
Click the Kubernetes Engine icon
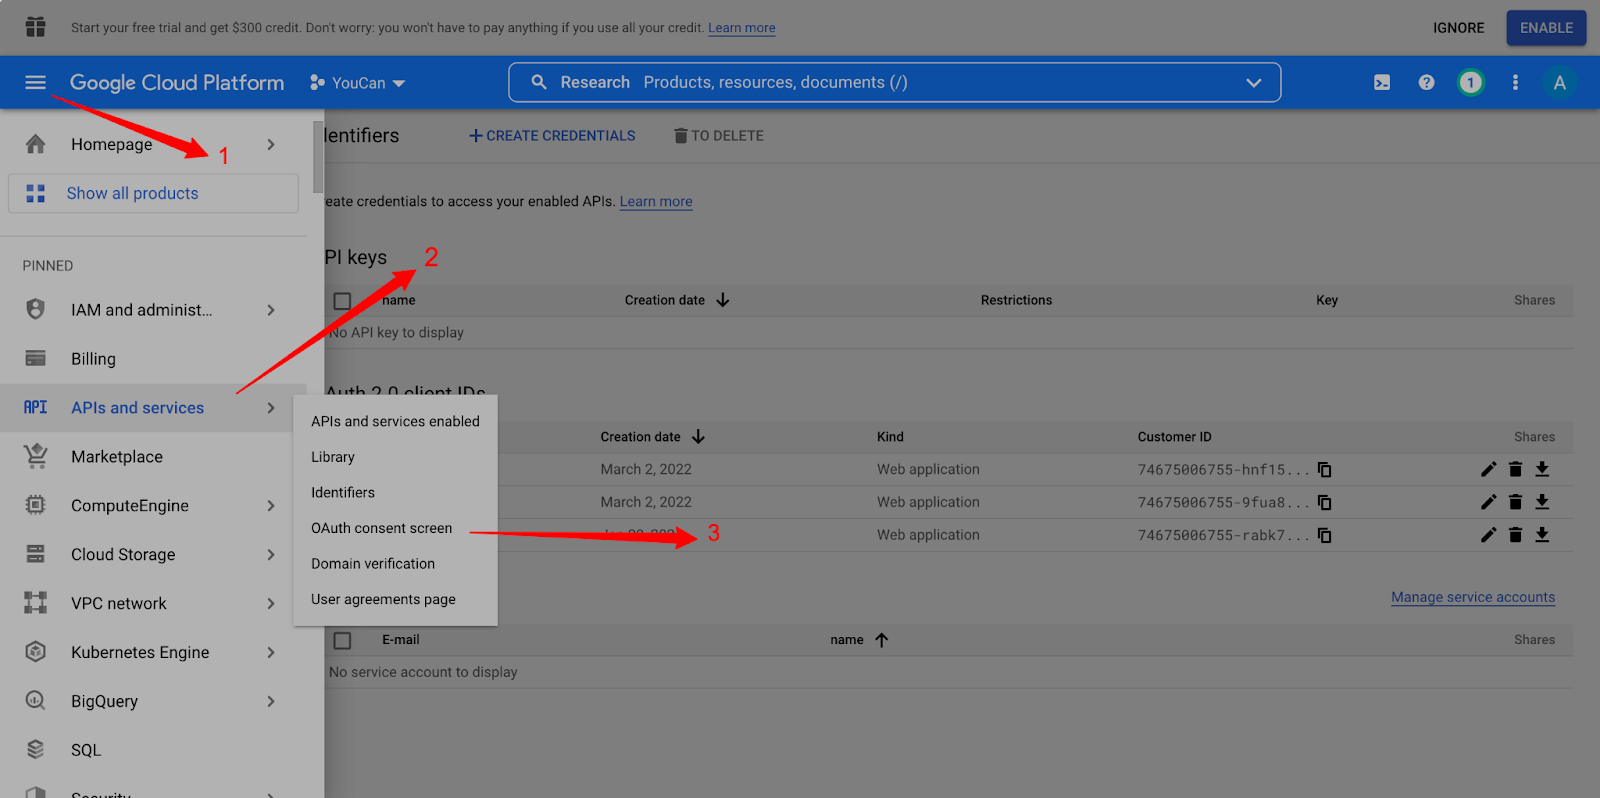point(35,652)
